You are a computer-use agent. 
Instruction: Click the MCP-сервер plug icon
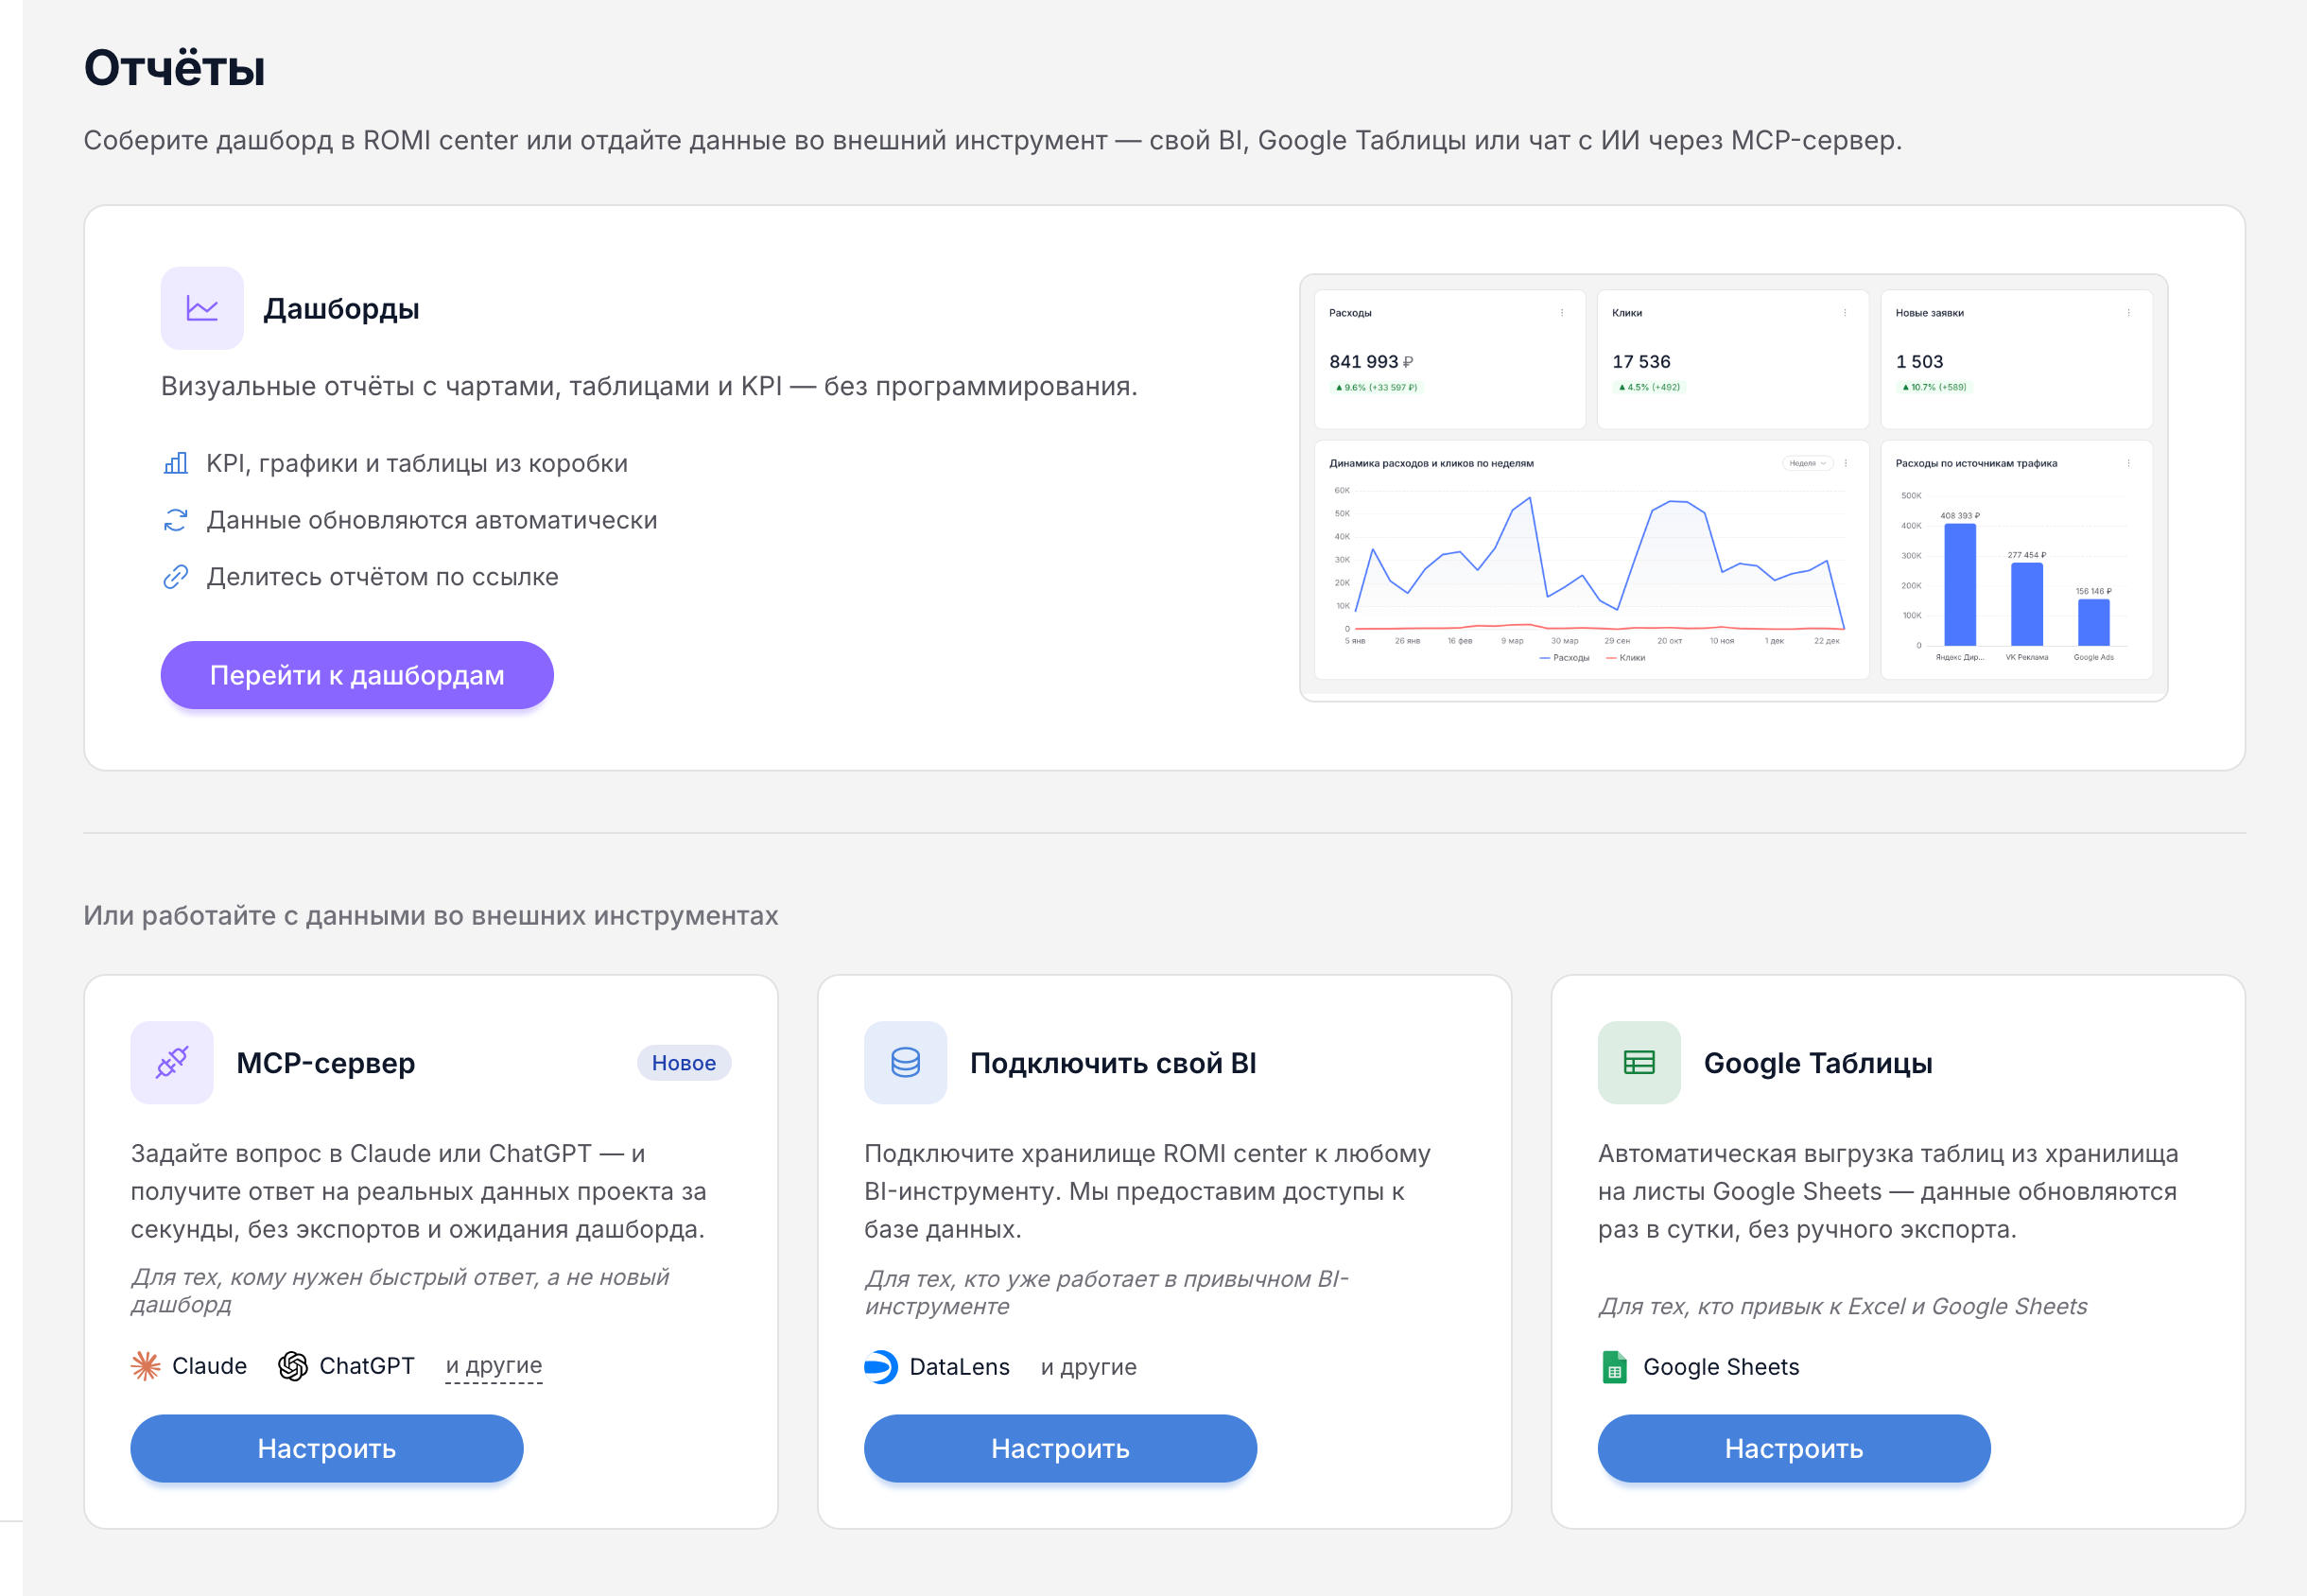point(172,1062)
